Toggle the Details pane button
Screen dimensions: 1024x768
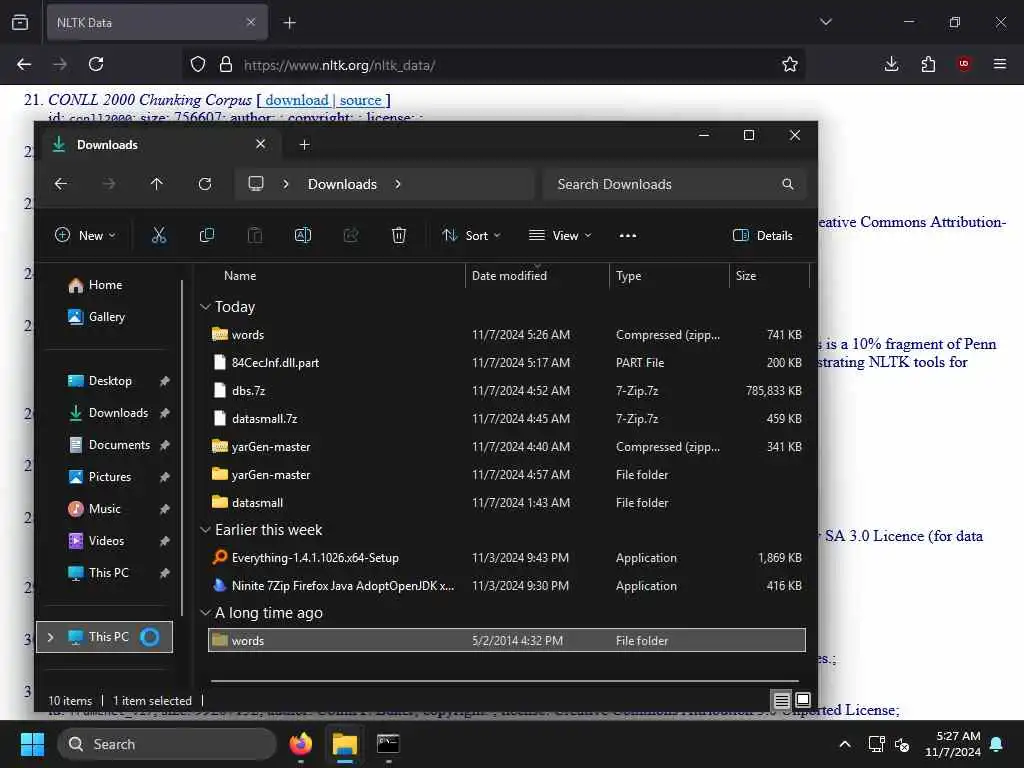point(763,236)
